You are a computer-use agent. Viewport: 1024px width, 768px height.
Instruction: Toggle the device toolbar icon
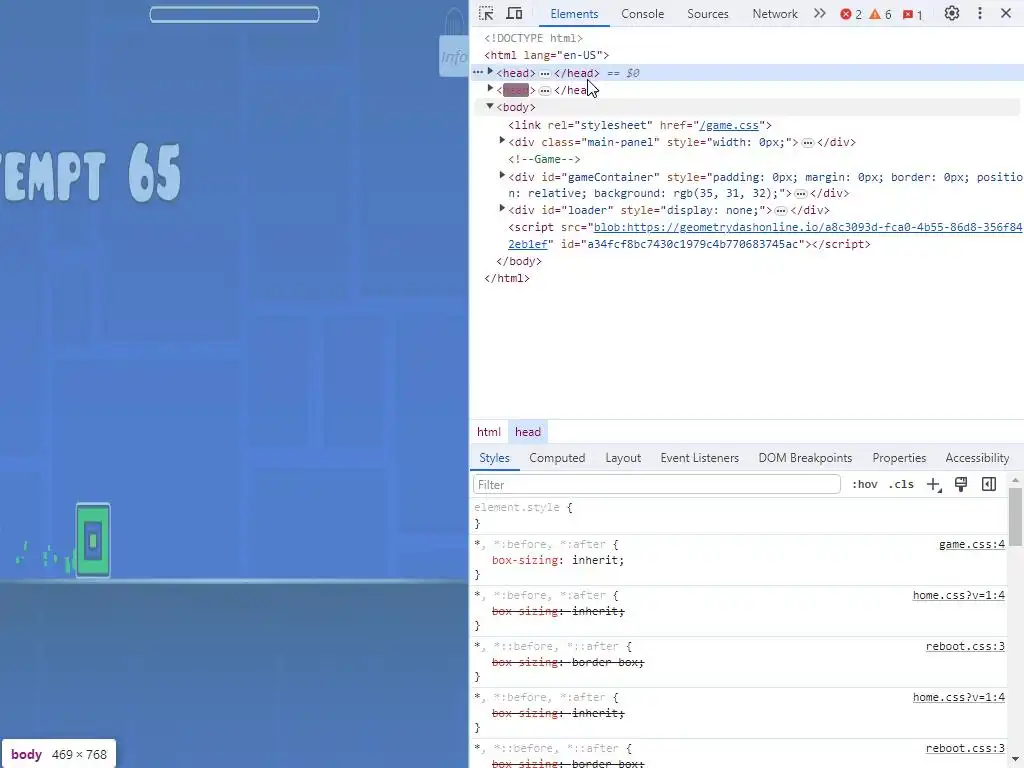click(x=515, y=13)
